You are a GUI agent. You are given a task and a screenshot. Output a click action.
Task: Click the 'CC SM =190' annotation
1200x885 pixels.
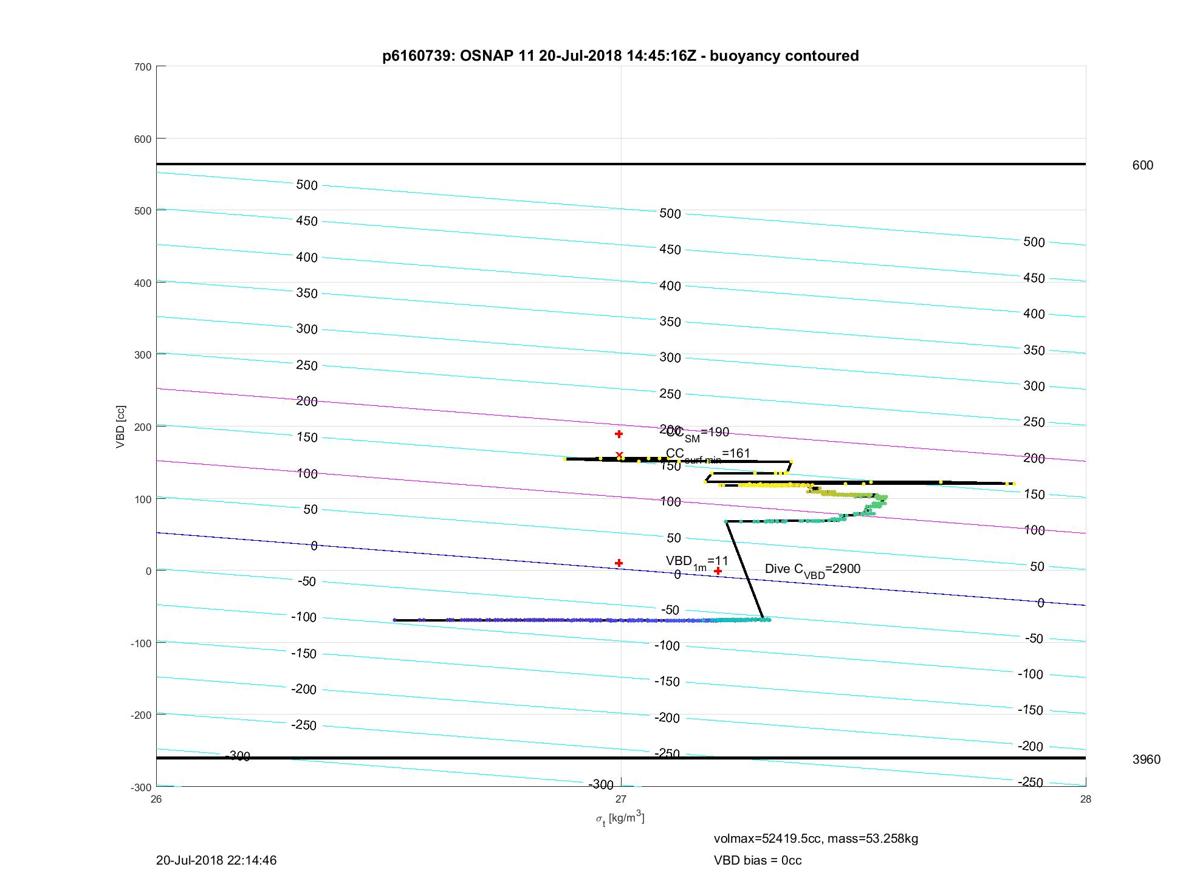[x=698, y=433]
